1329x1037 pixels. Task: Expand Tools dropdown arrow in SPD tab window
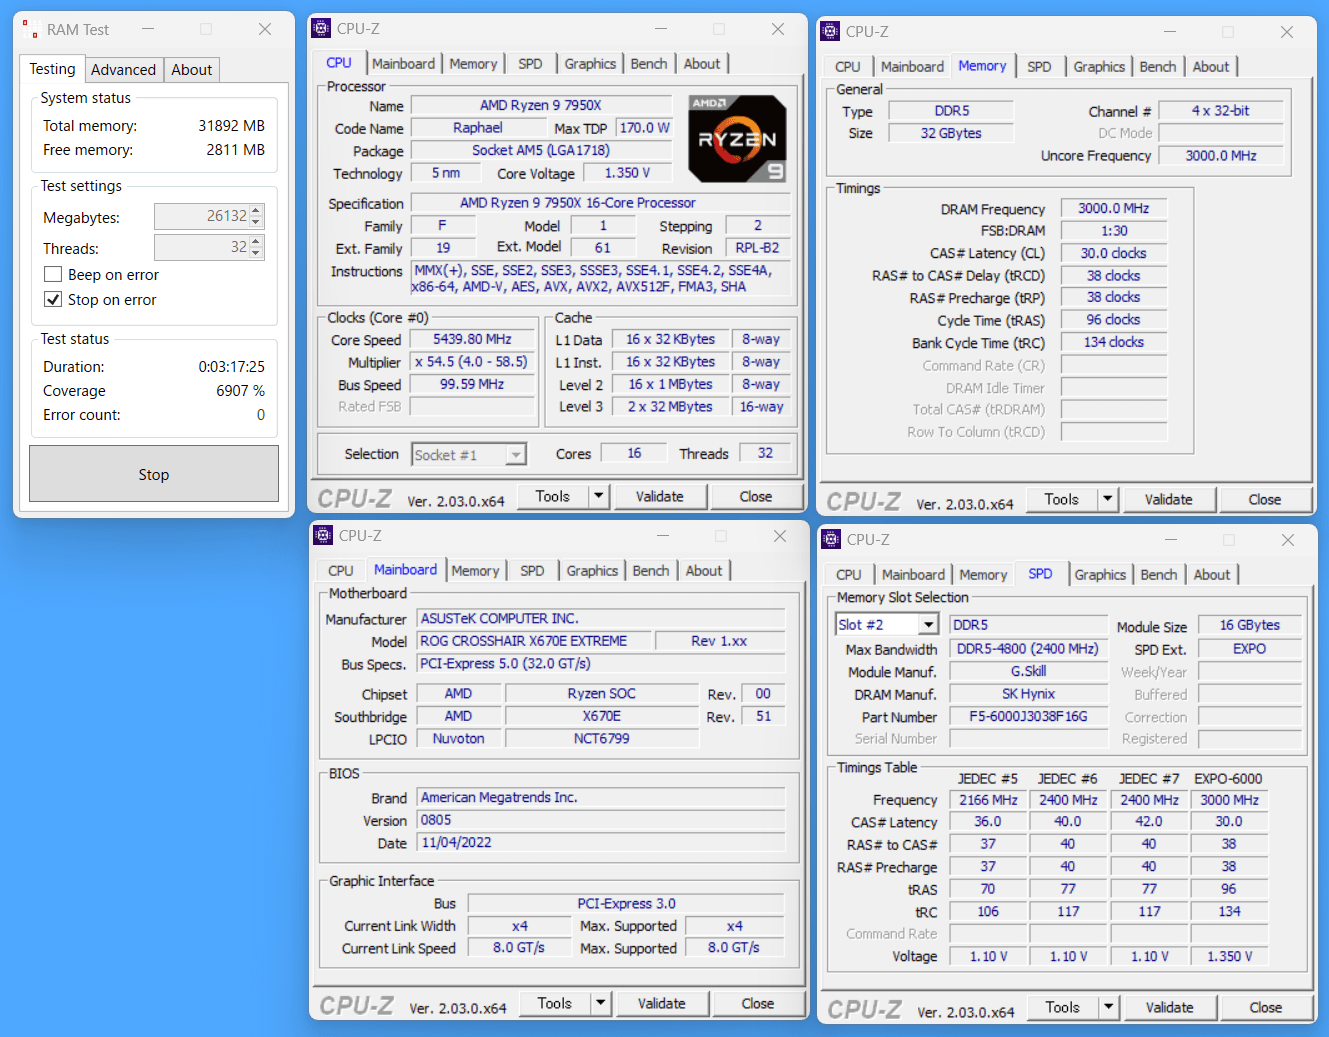click(1108, 1007)
